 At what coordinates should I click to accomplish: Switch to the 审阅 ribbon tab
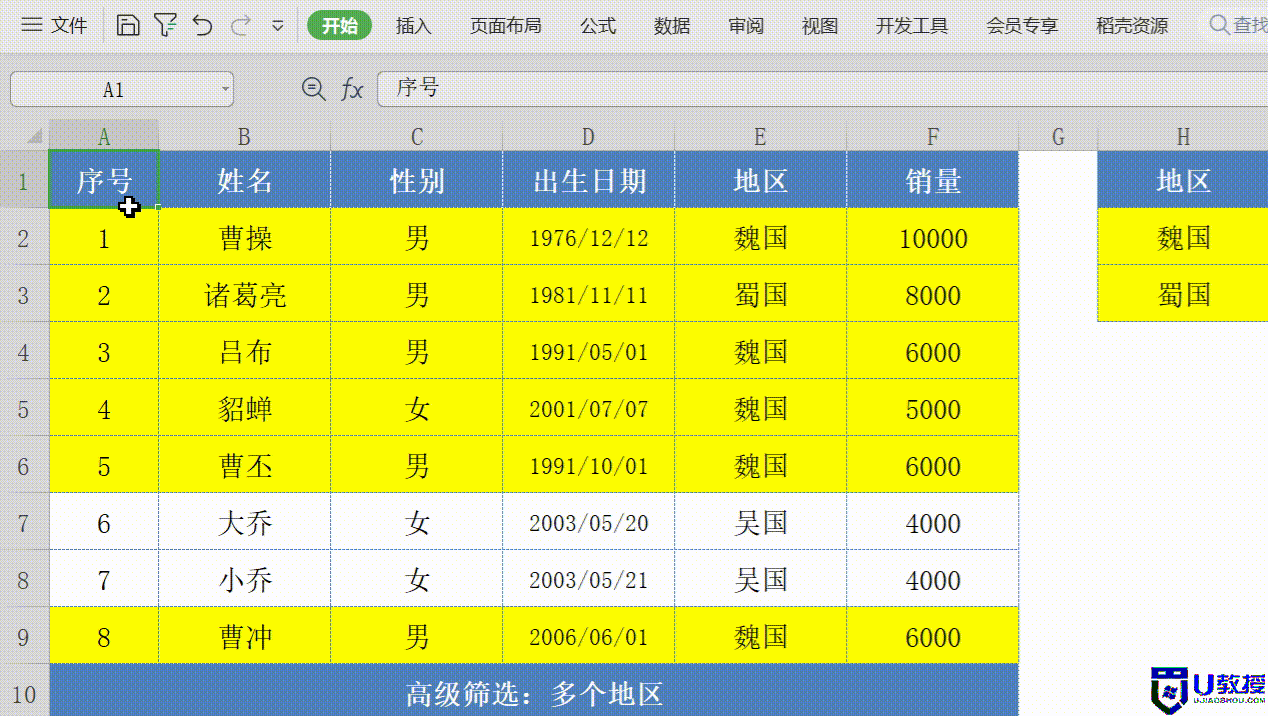[746, 26]
